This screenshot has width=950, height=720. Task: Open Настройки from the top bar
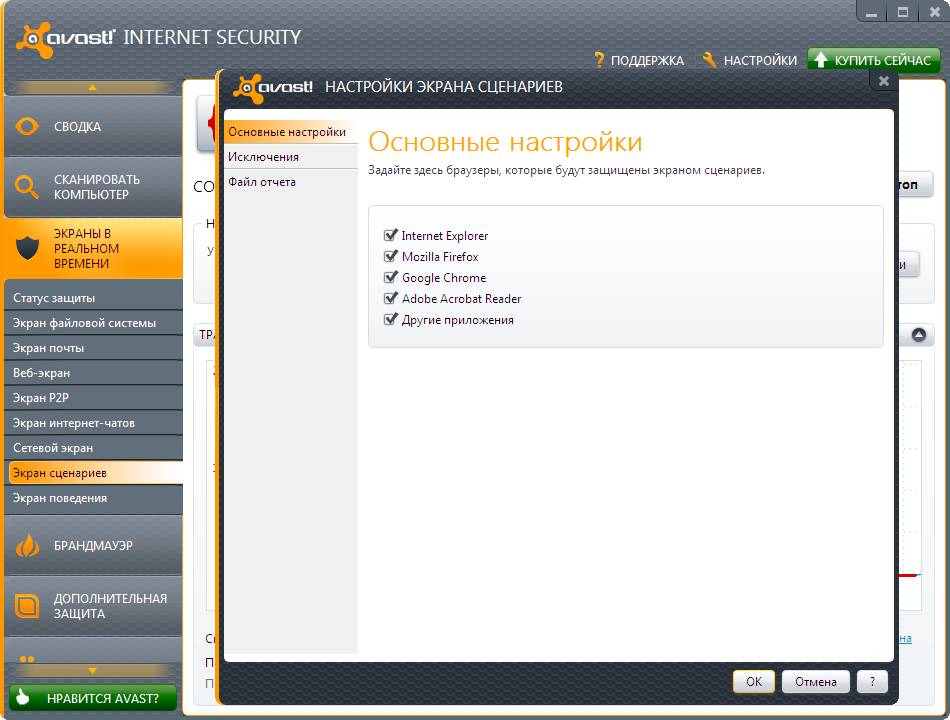(x=760, y=61)
